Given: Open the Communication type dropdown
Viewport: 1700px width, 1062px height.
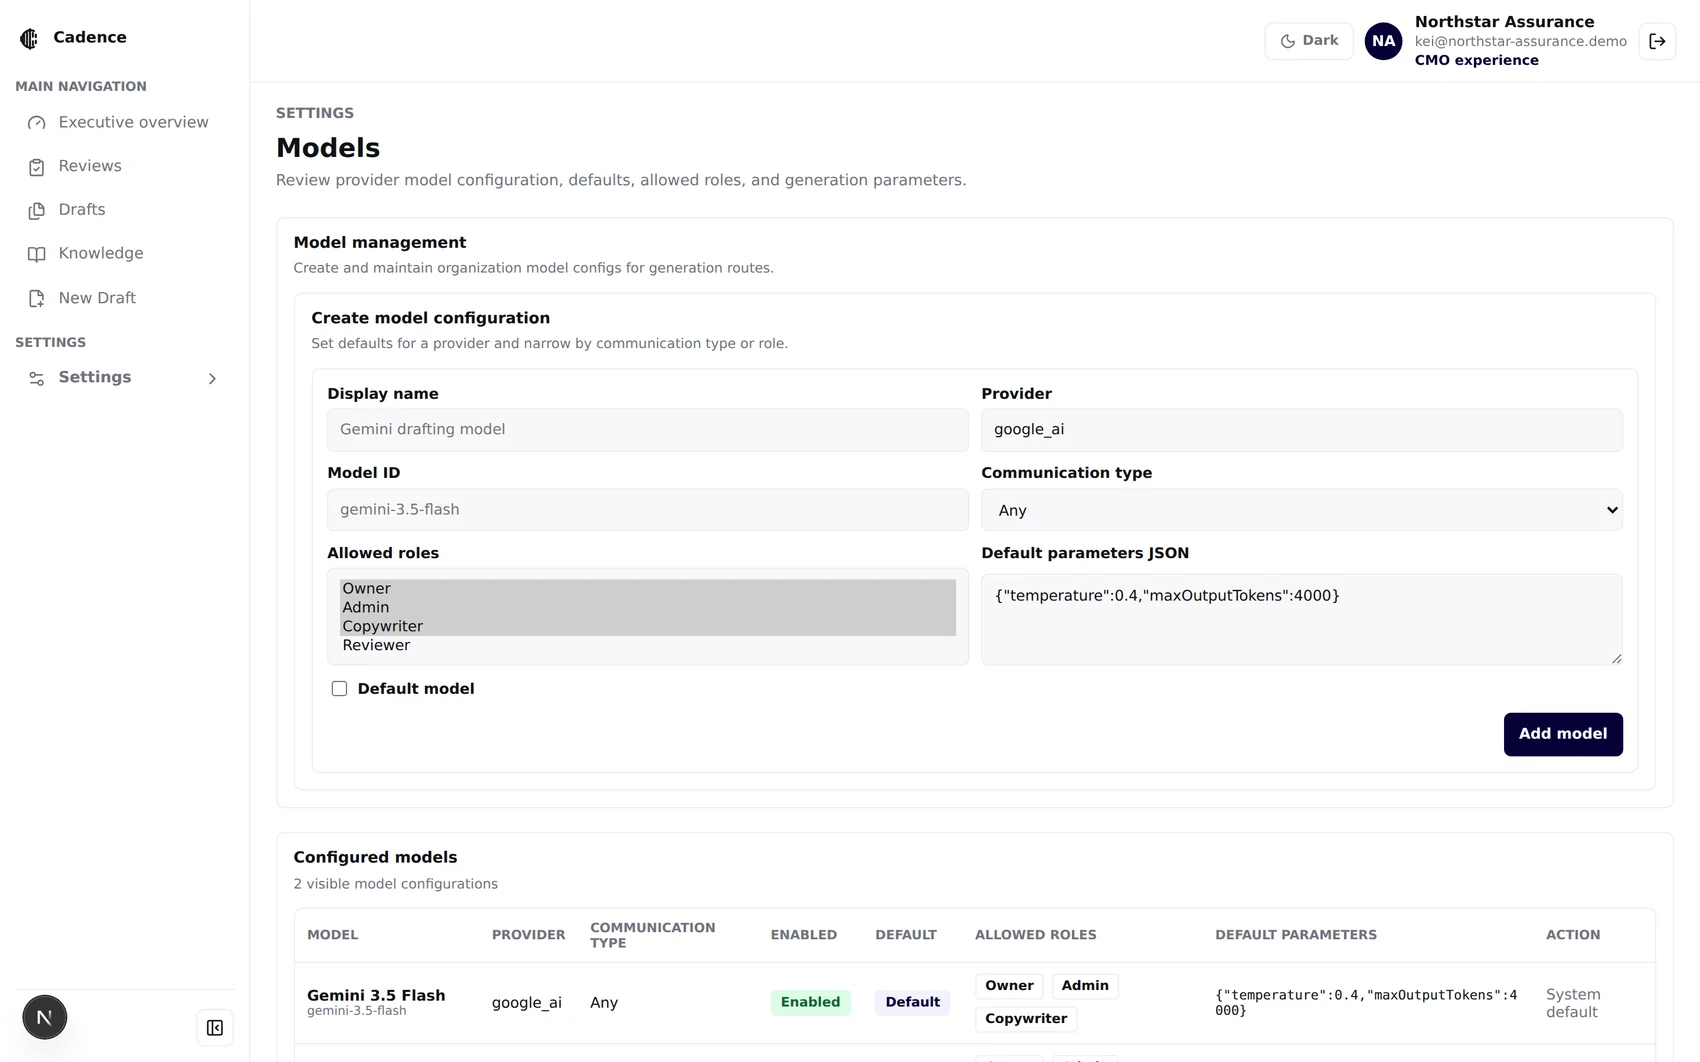Looking at the screenshot, I should [1301, 510].
